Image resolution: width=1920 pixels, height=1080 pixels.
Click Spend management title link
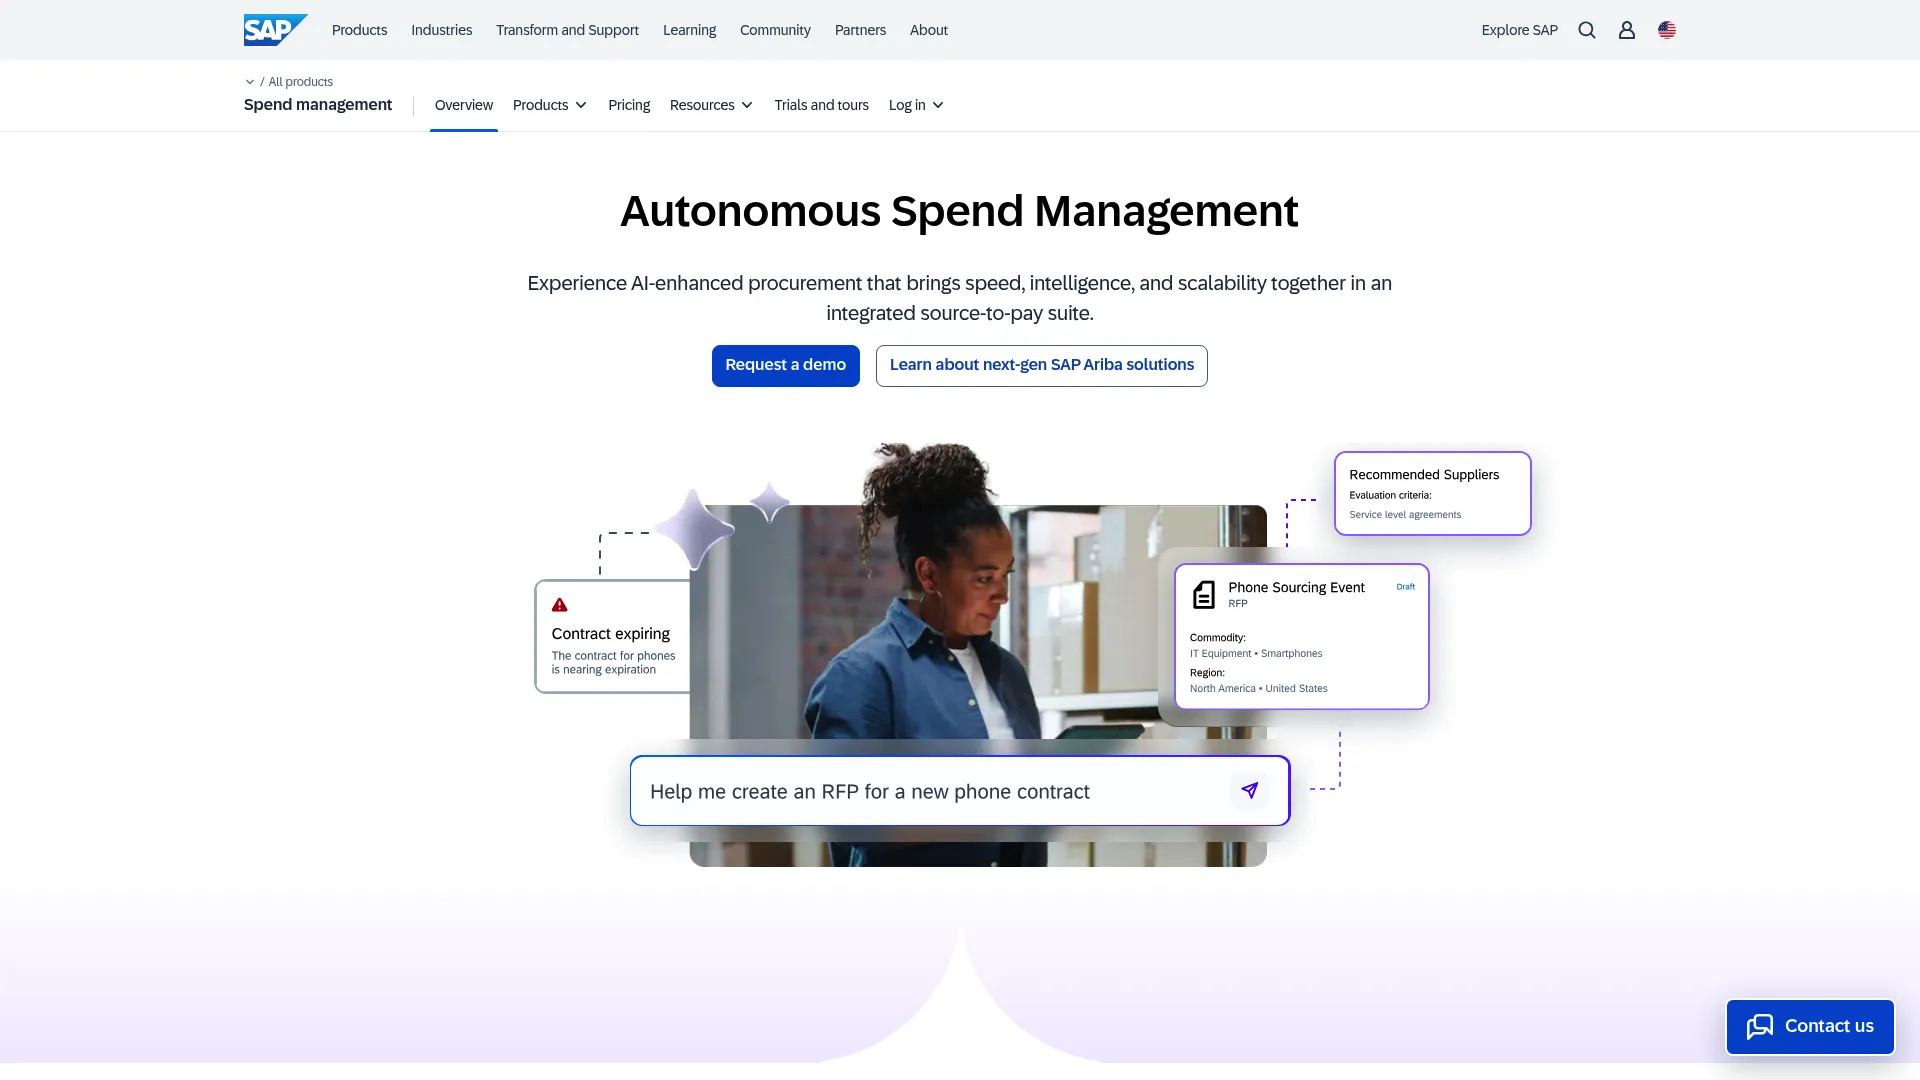[x=318, y=105]
